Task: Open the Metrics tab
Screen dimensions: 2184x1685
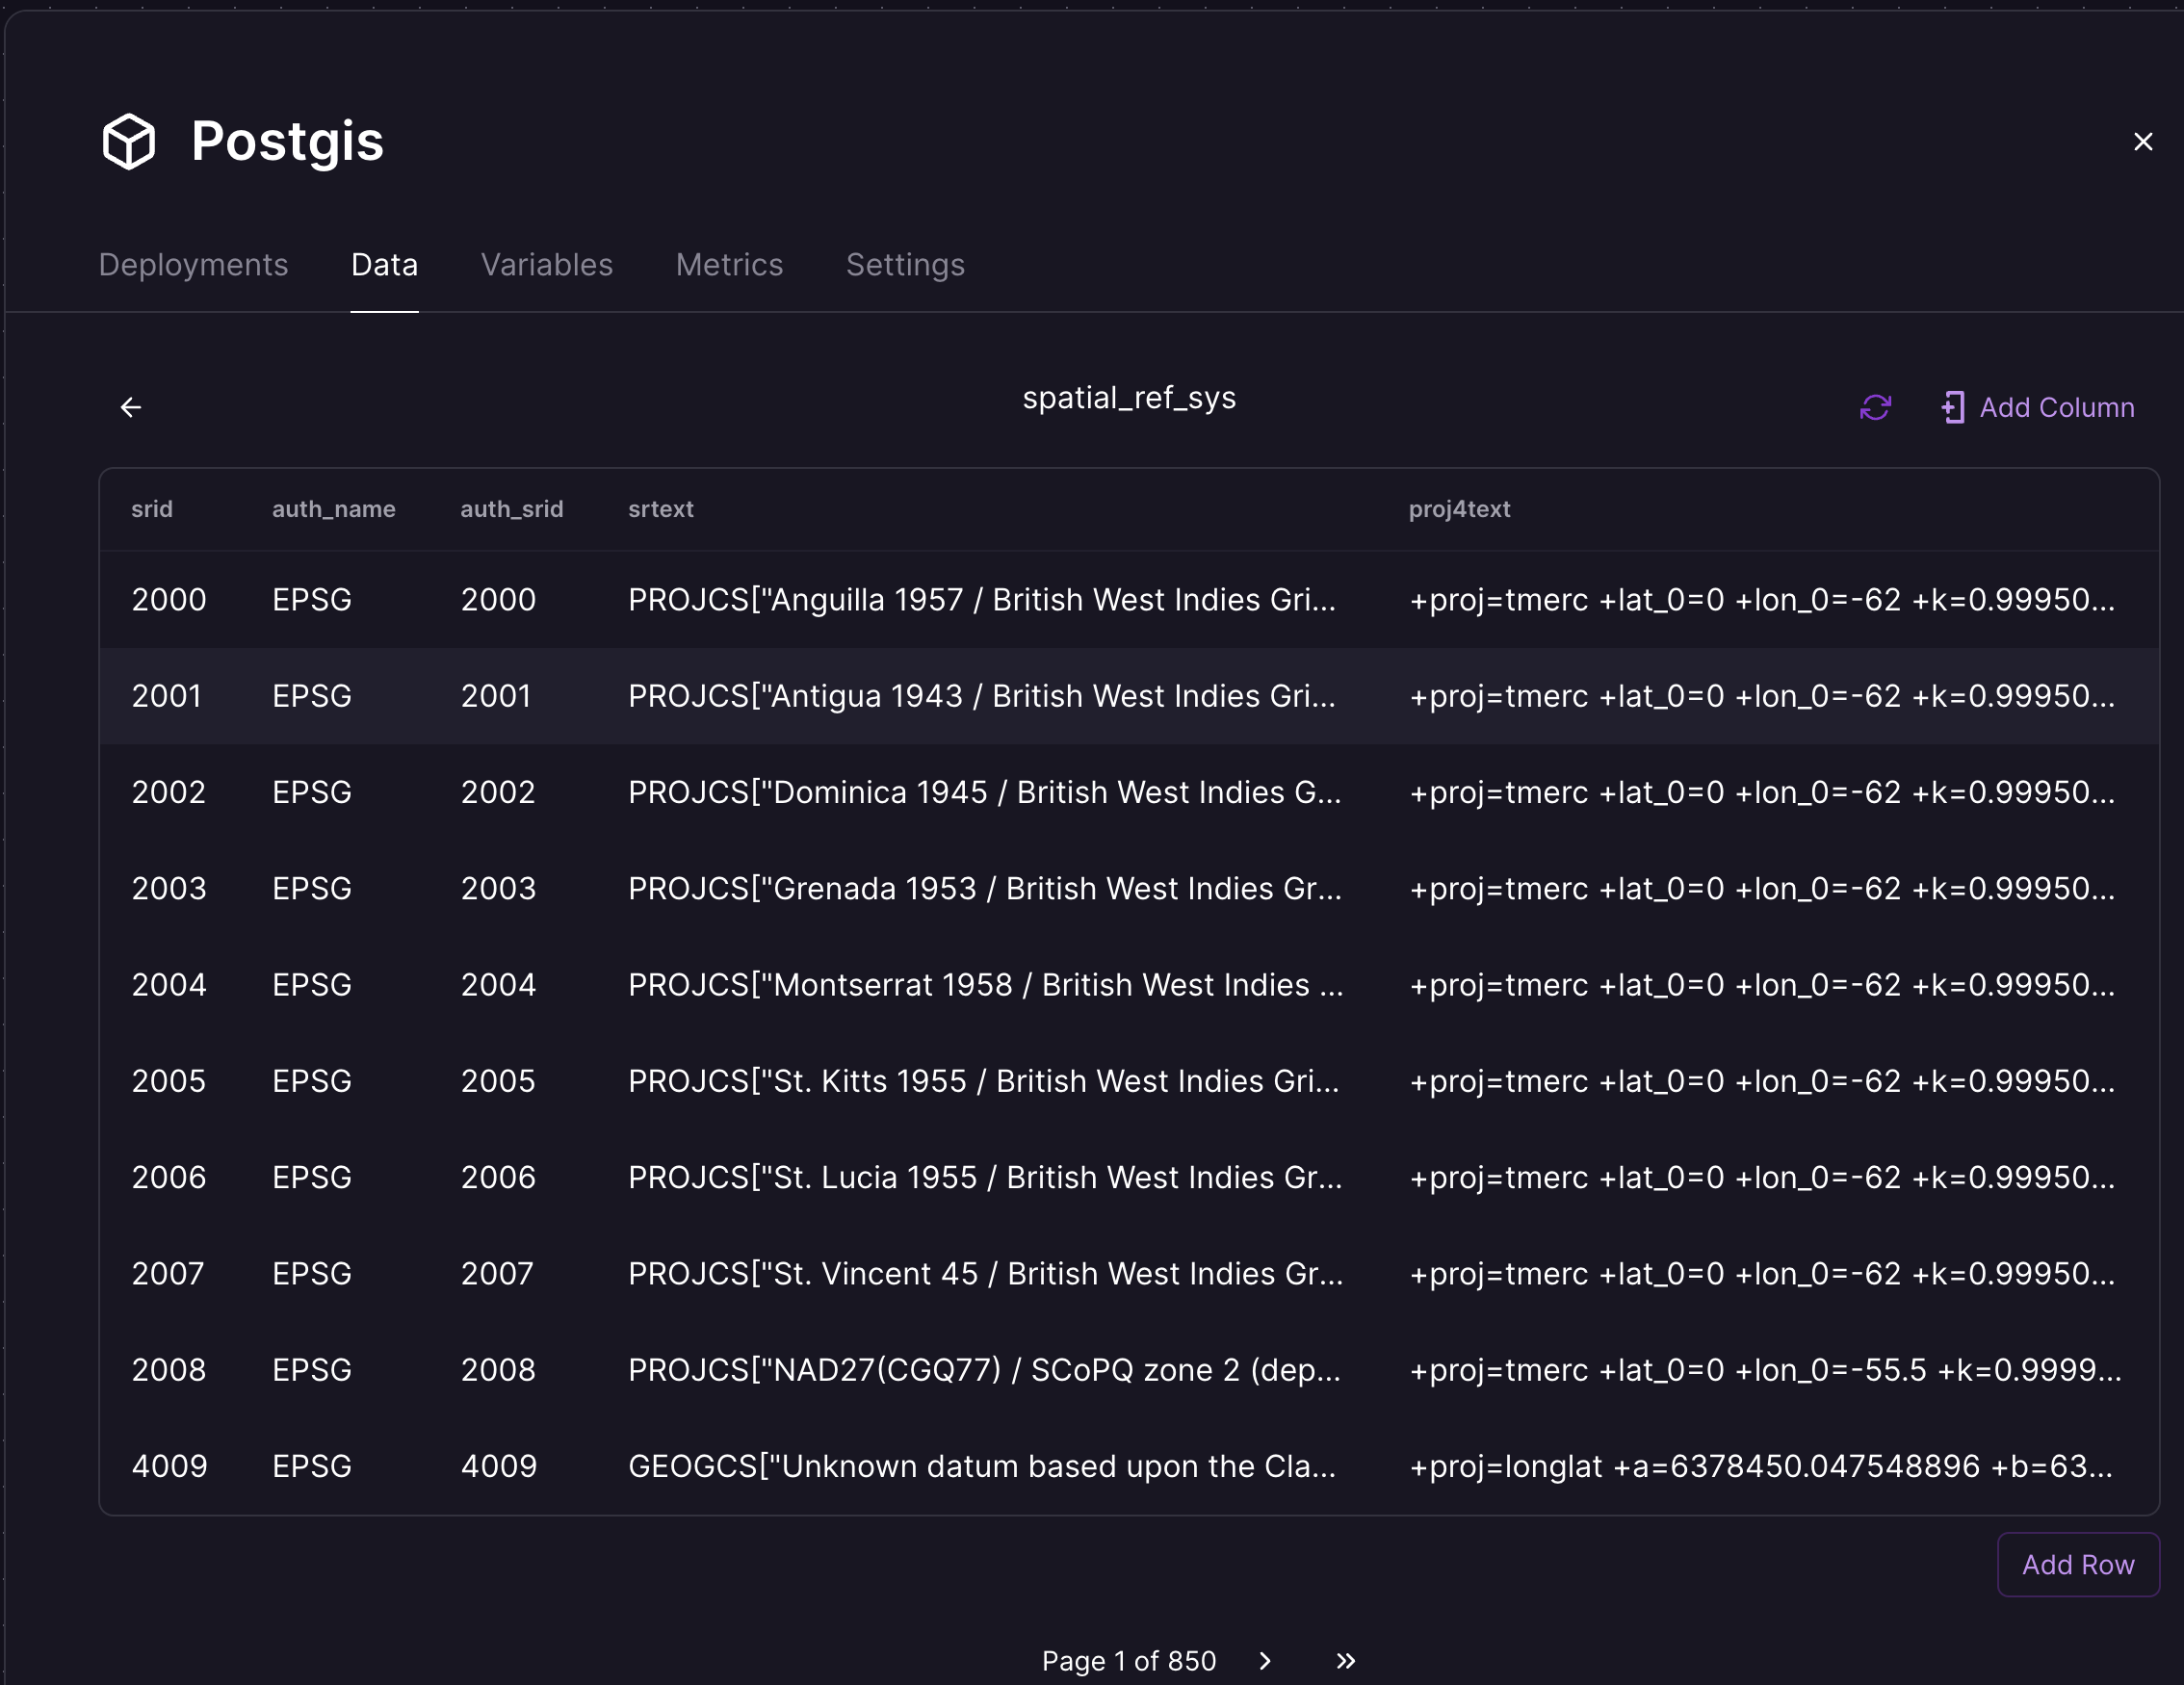Action: pos(729,265)
